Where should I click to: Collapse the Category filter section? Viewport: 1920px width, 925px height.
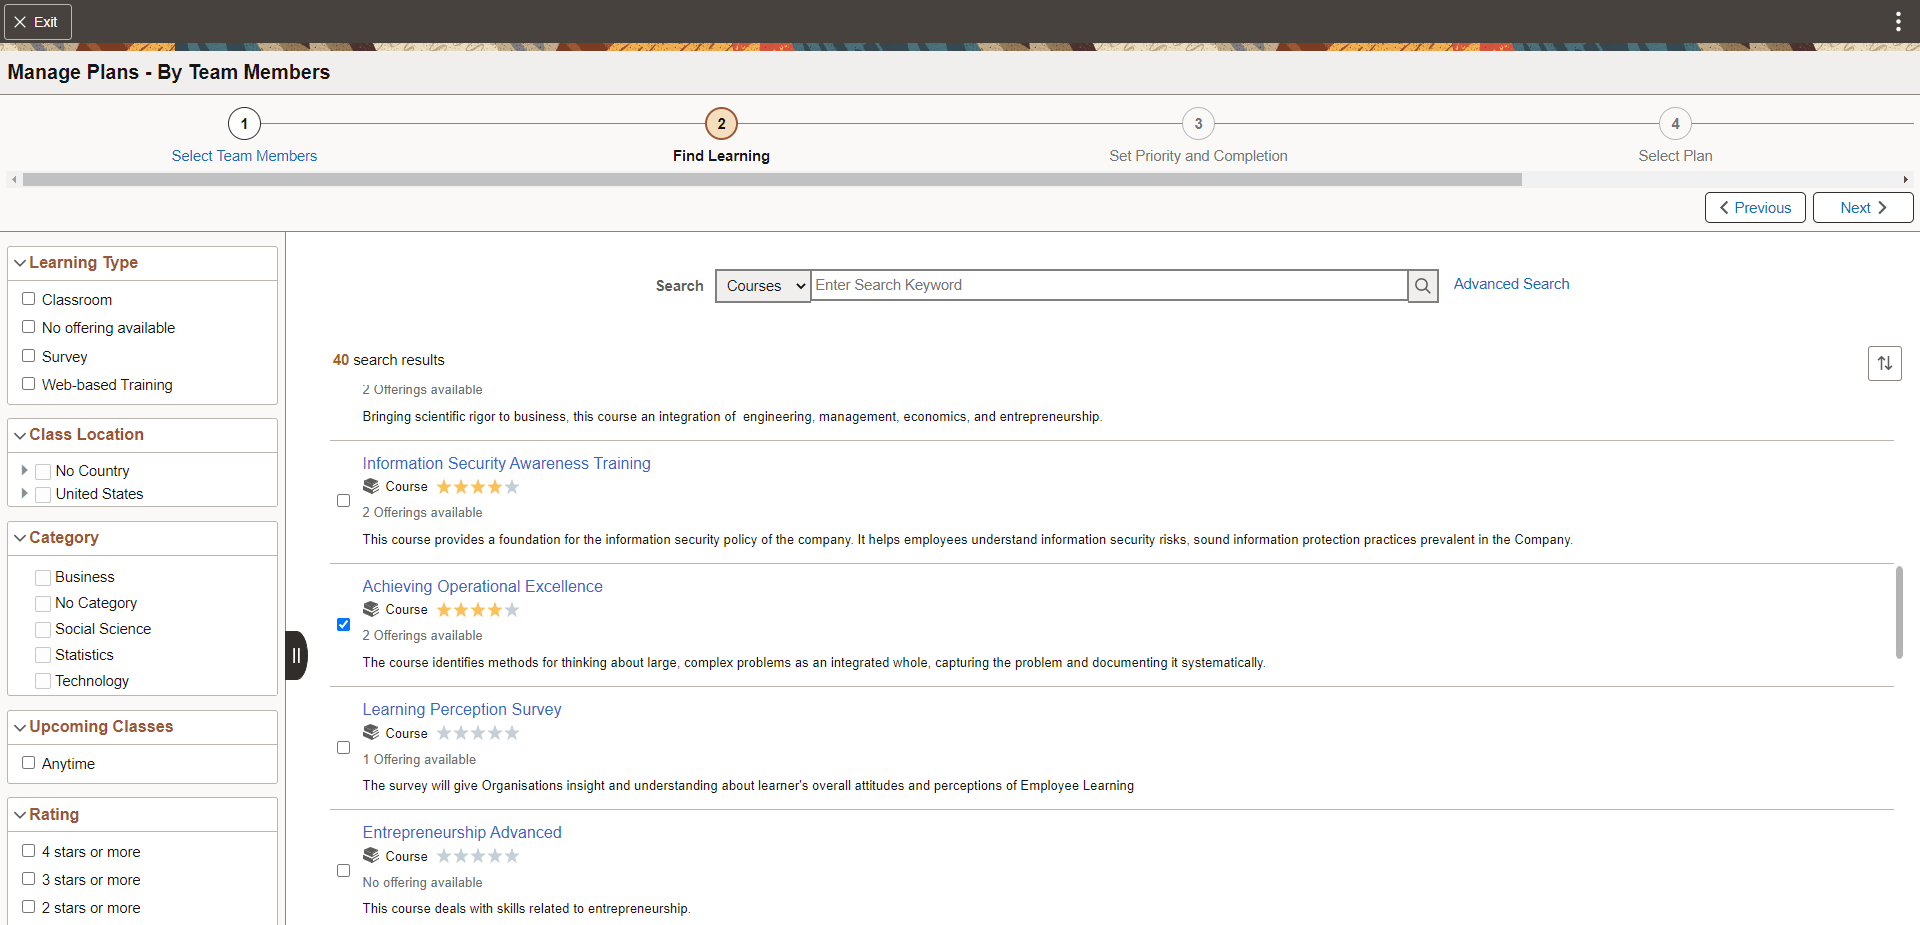click(20, 537)
